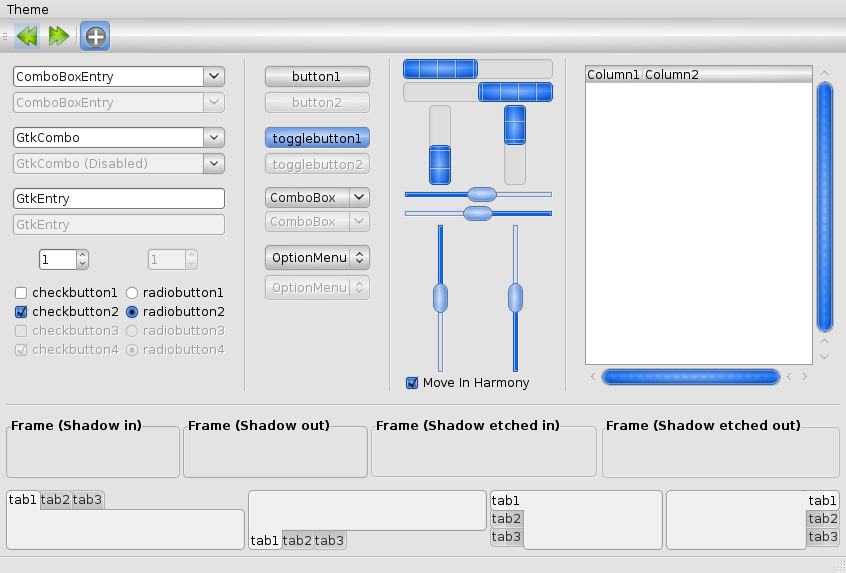Increase the active spin button value
The image size is (846, 573).
pos(82,255)
